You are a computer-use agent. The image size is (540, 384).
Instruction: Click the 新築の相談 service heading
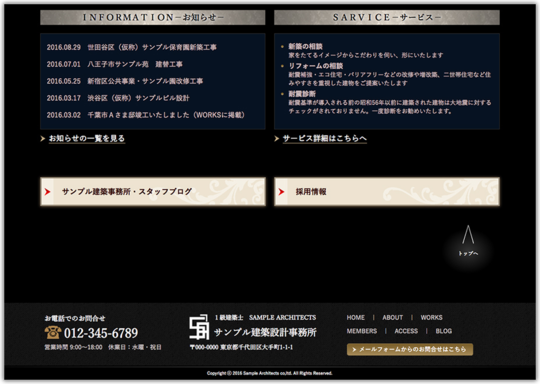click(305, 46)
